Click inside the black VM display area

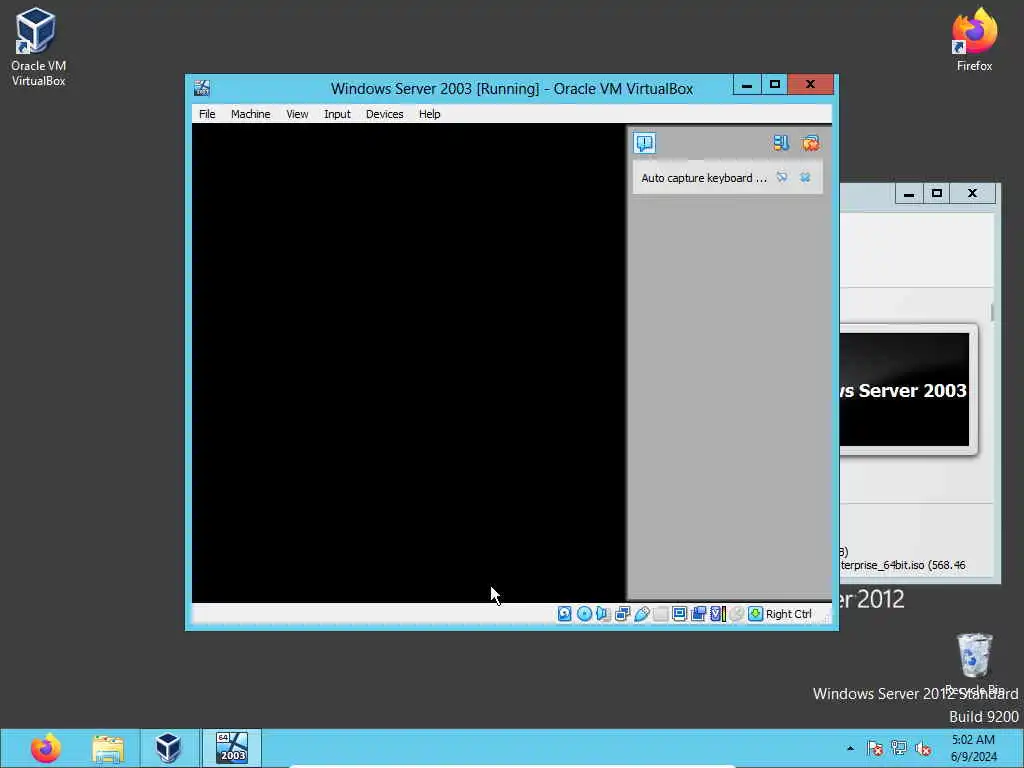point(409,362)
